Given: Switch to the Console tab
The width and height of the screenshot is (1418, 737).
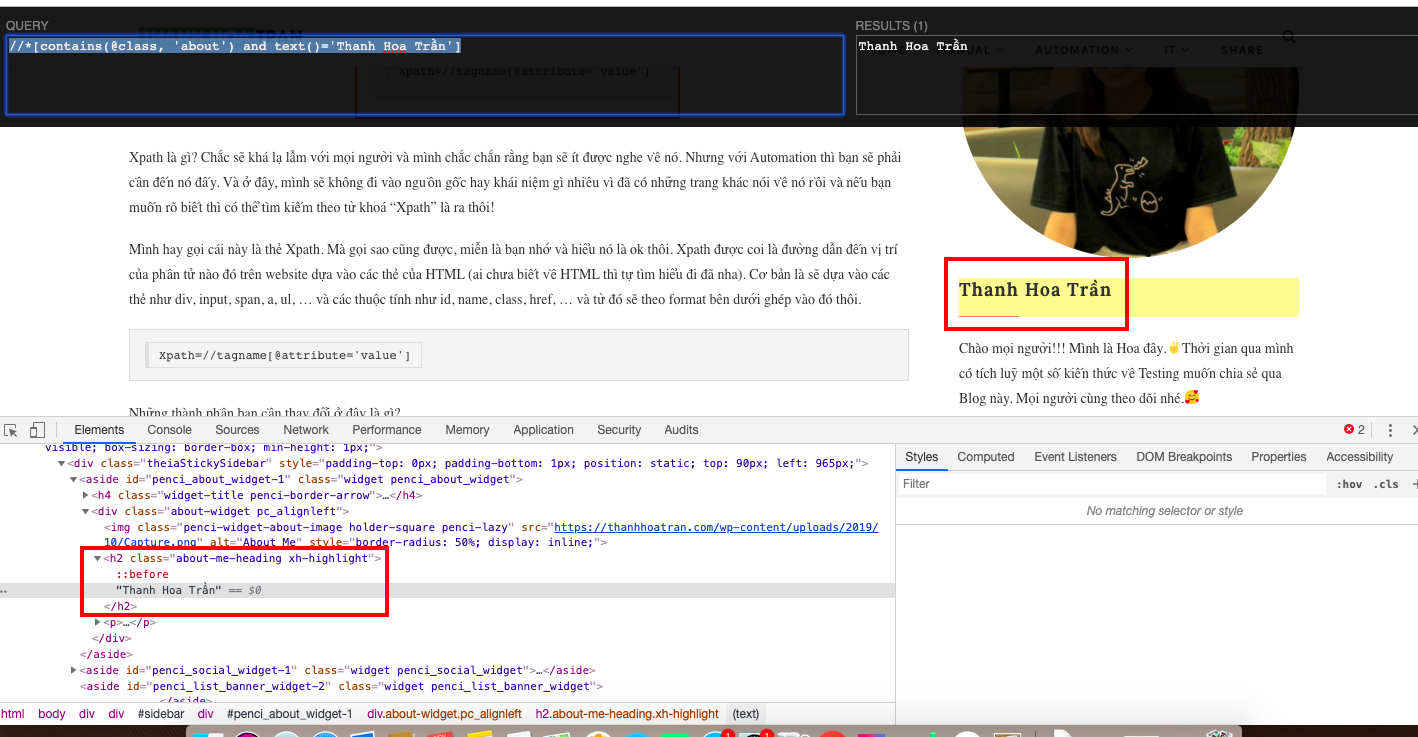Looking at the screenshot, I should 170,430.
